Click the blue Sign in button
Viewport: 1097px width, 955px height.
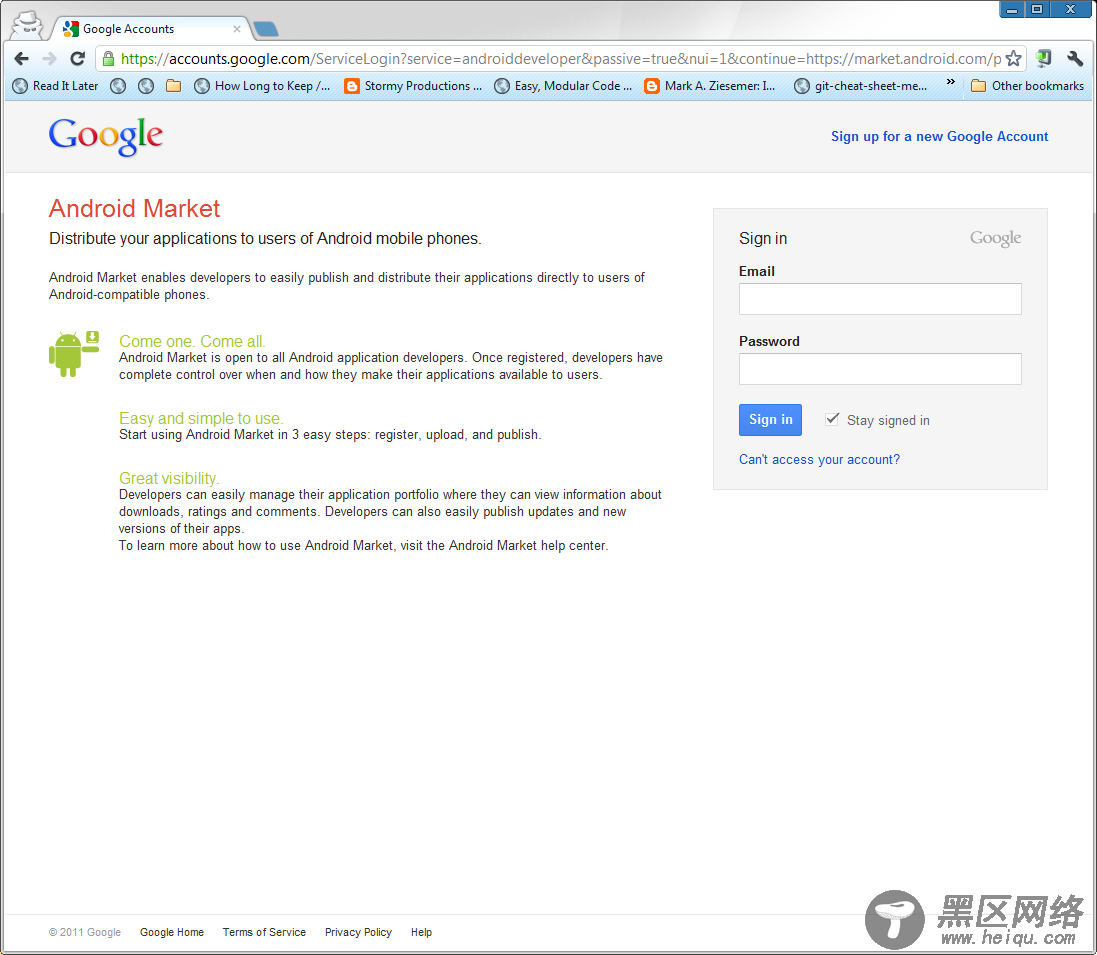click(x=770, y=420)
